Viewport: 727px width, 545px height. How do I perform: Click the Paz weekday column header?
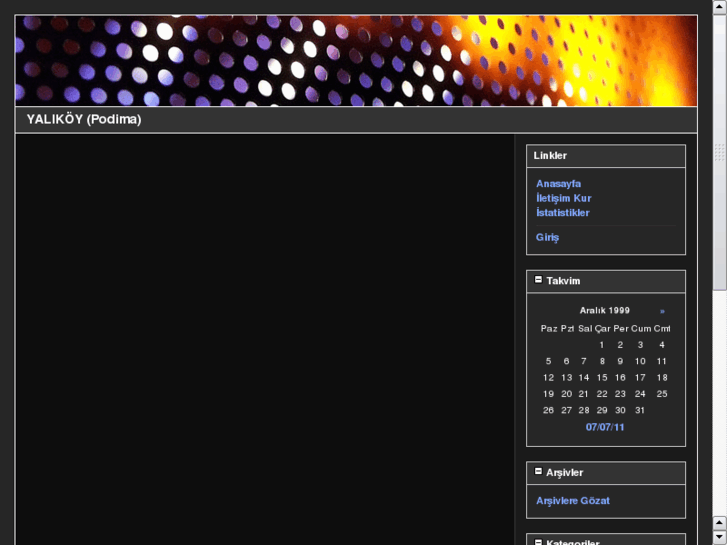click(x=549, y=328)
